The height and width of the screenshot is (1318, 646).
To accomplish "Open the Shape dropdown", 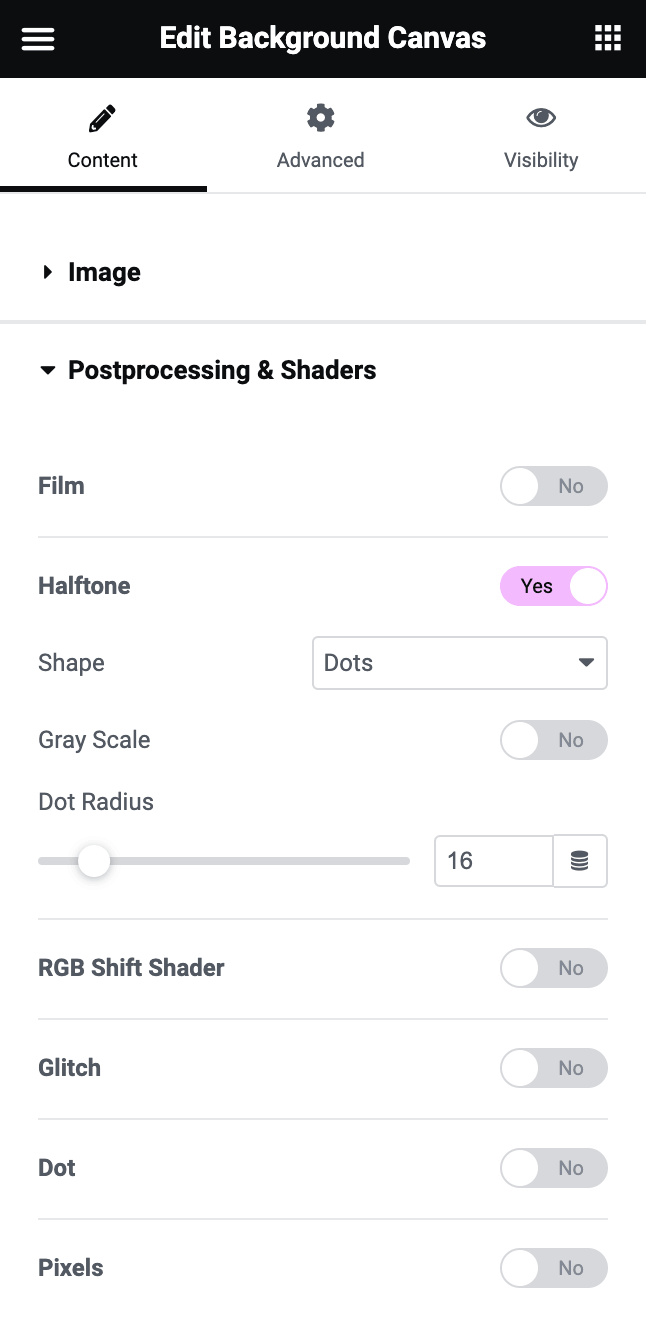I will pyautogui.click(x=459, y=663).
